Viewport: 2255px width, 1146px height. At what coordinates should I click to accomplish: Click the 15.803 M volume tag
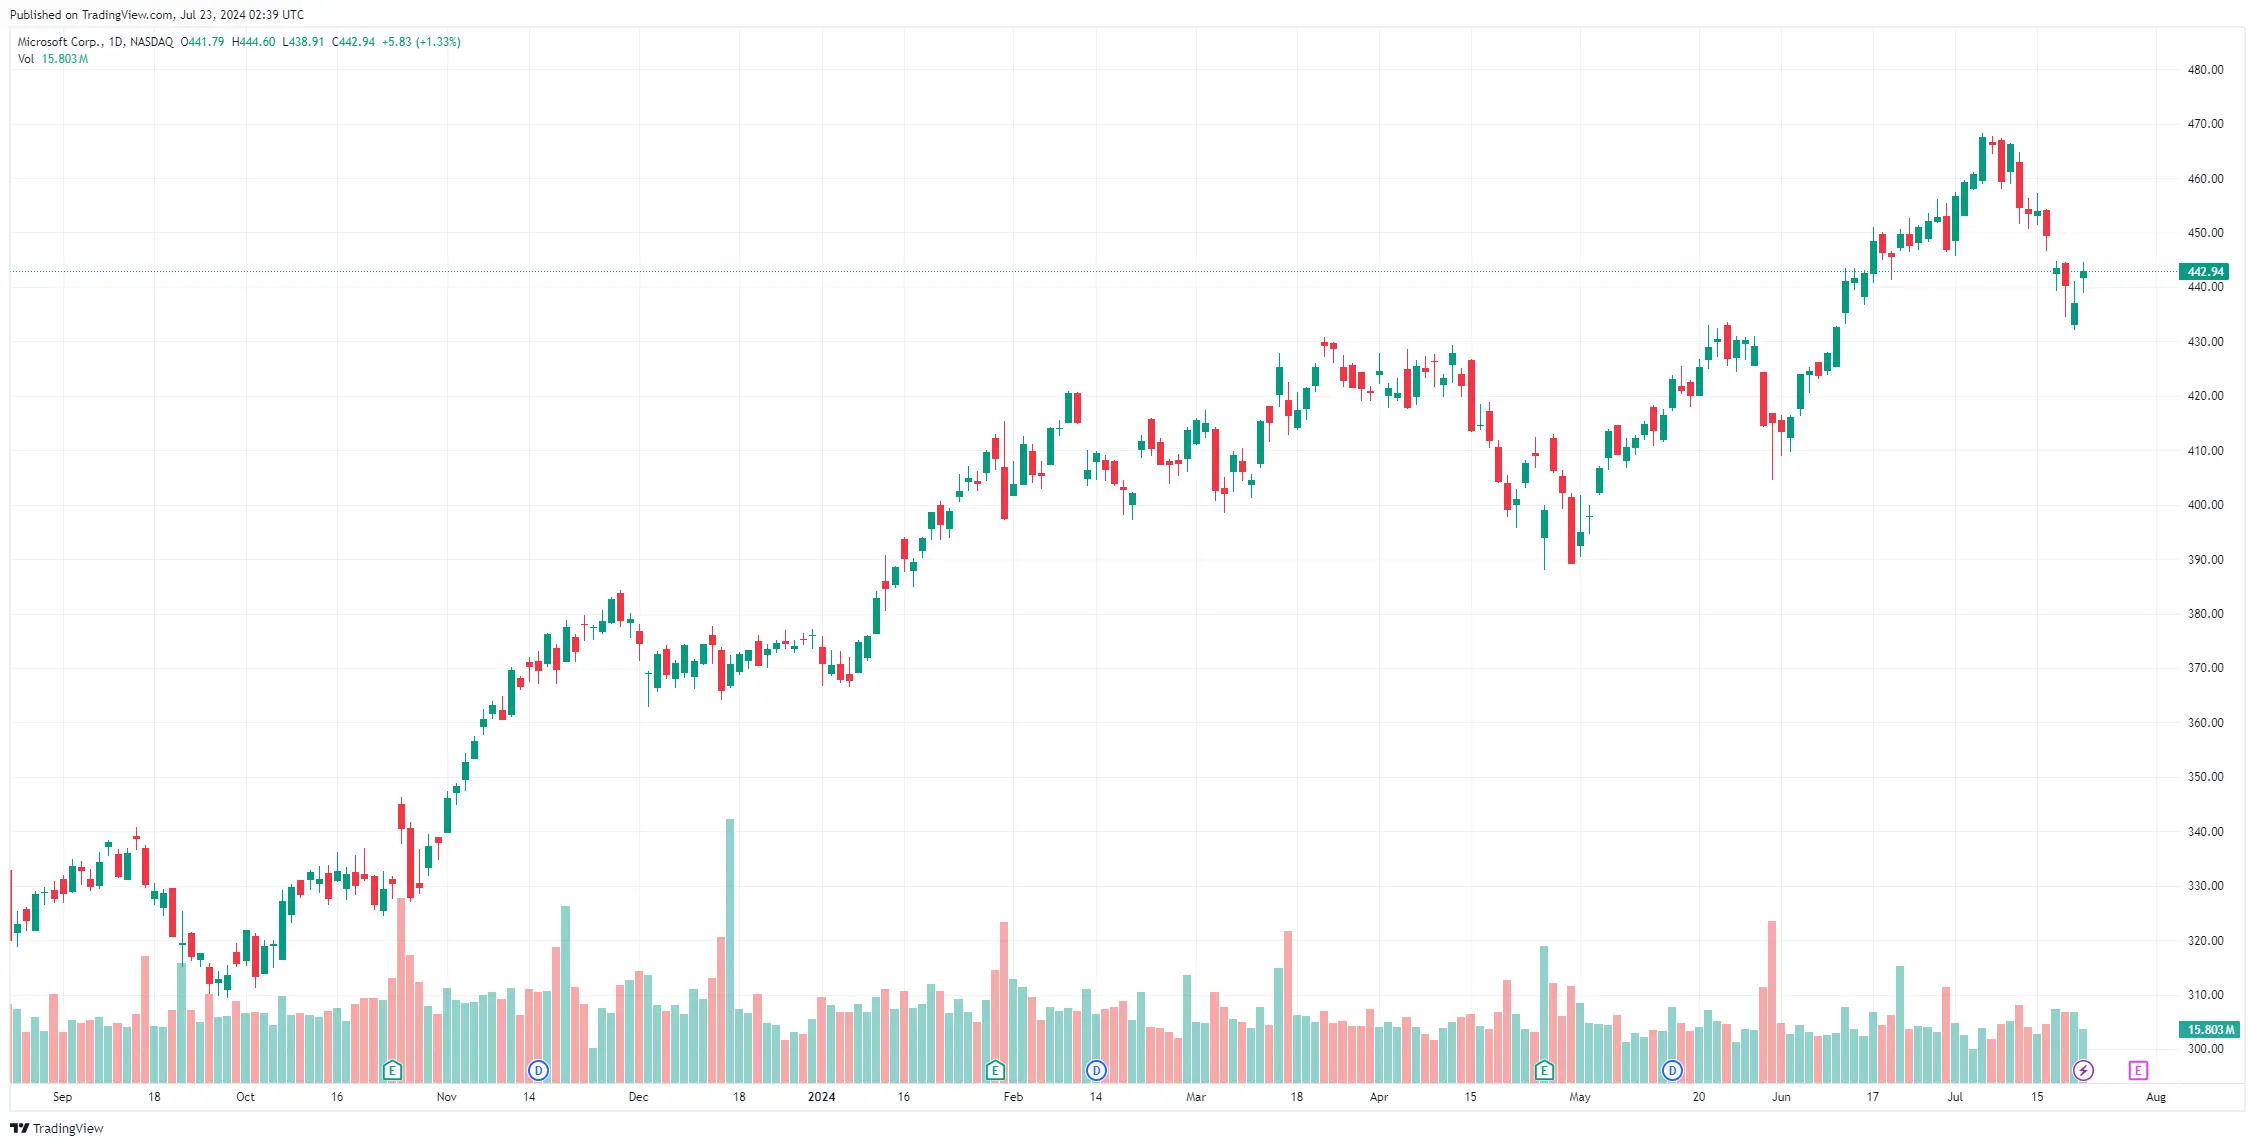click(x=2209, y=1030)
